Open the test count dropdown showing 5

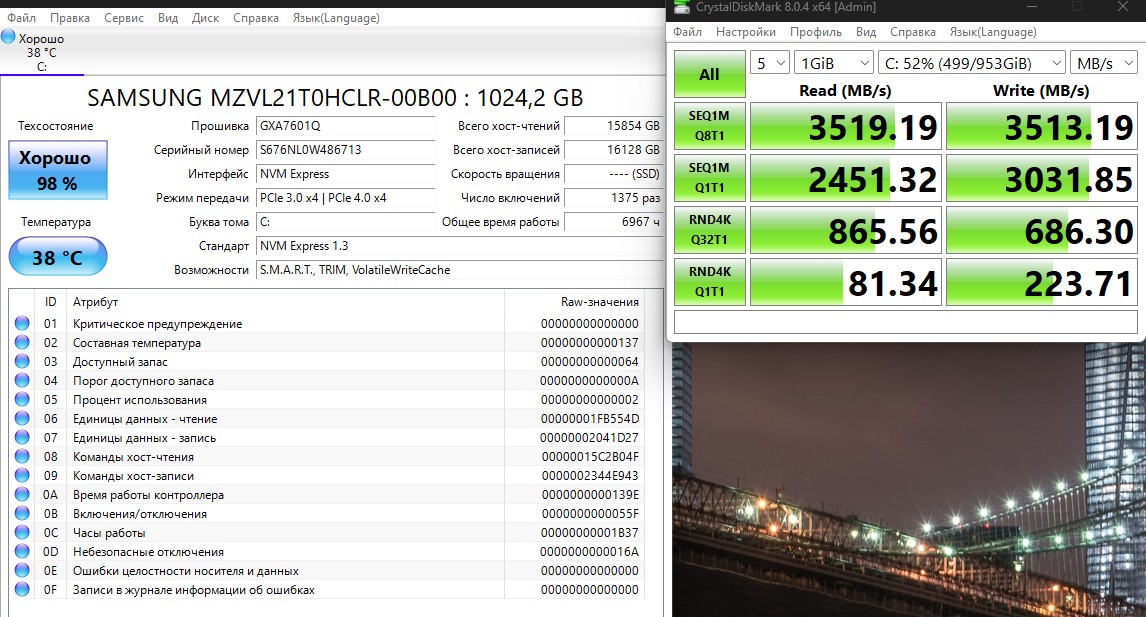(770, 63)
